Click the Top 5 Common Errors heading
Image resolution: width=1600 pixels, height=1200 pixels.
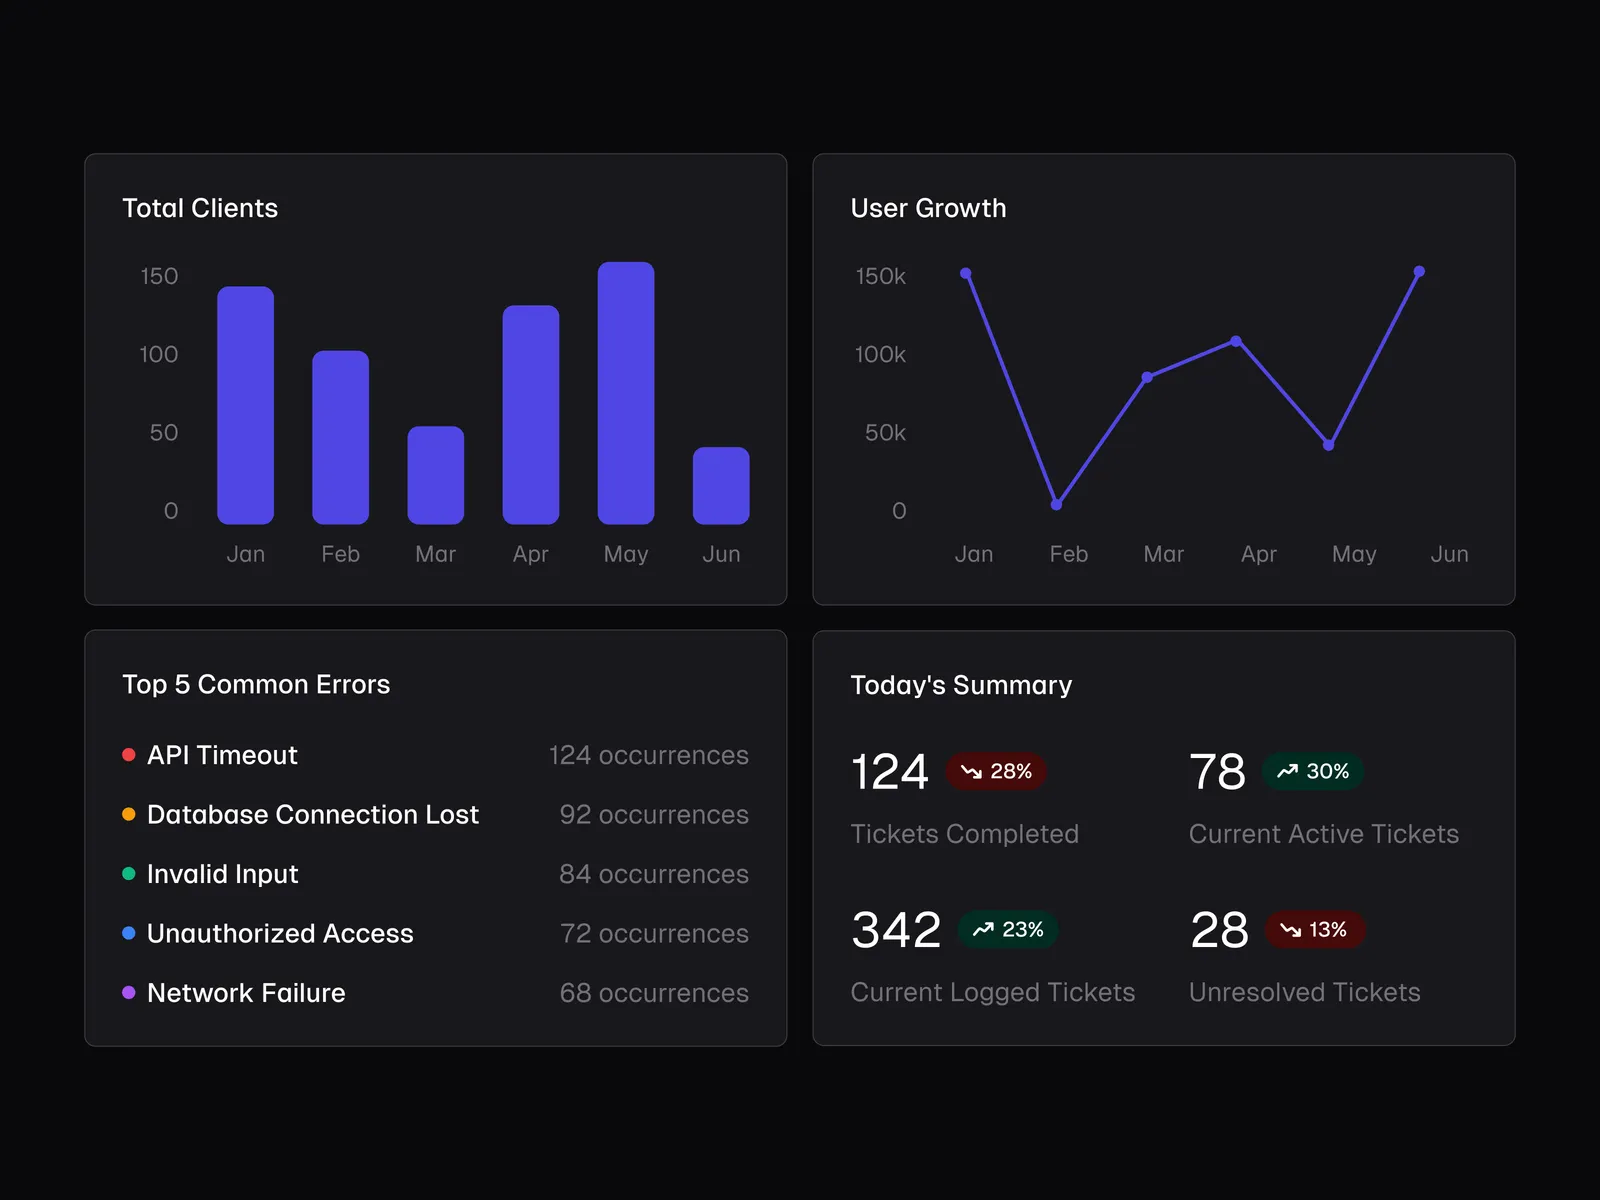point(256,684)
